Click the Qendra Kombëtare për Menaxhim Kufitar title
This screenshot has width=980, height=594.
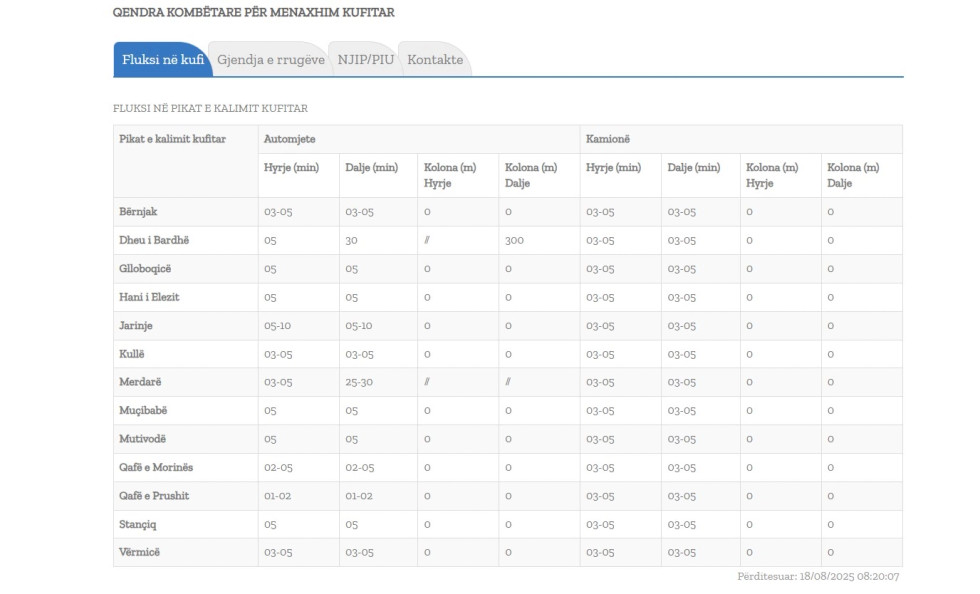pyautogui.click(x=254, y=13)
